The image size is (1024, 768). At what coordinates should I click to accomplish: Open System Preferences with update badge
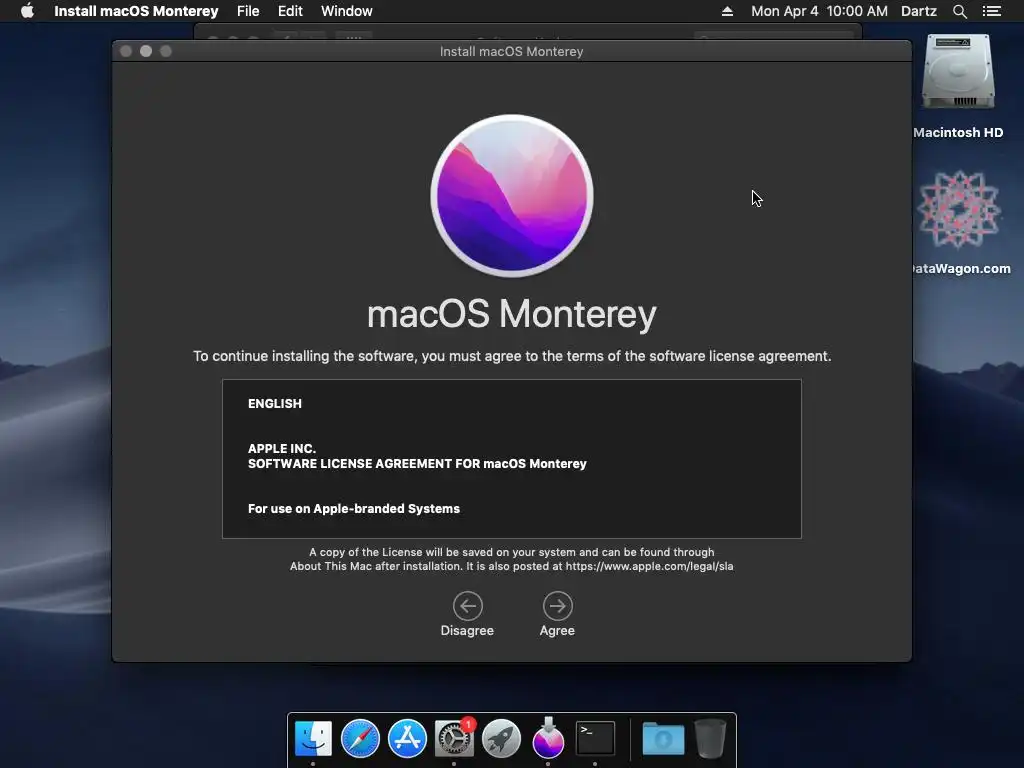click(454, 738)
